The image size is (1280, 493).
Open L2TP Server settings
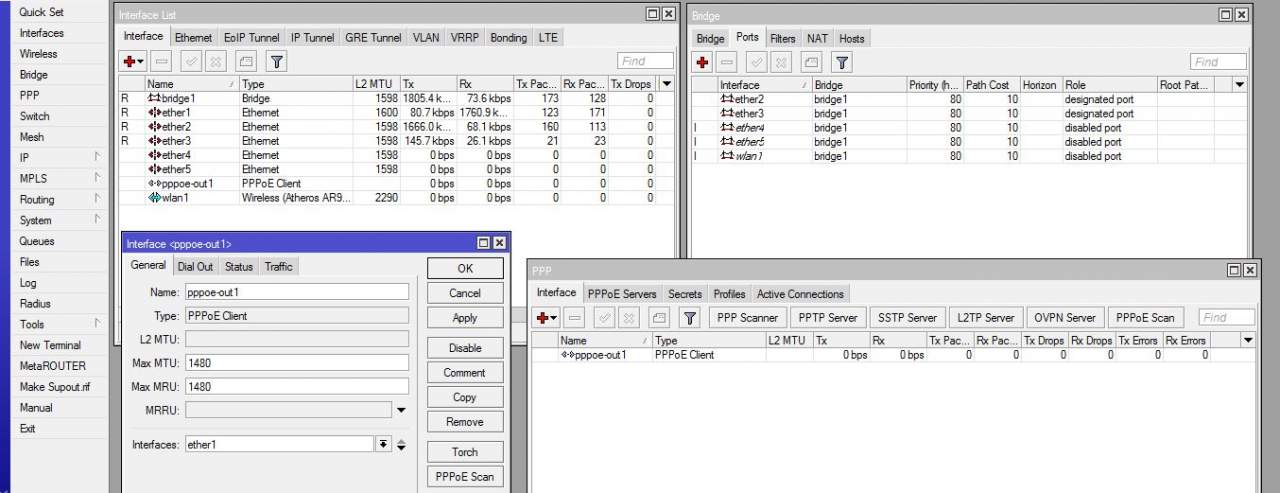click(985, 317)
